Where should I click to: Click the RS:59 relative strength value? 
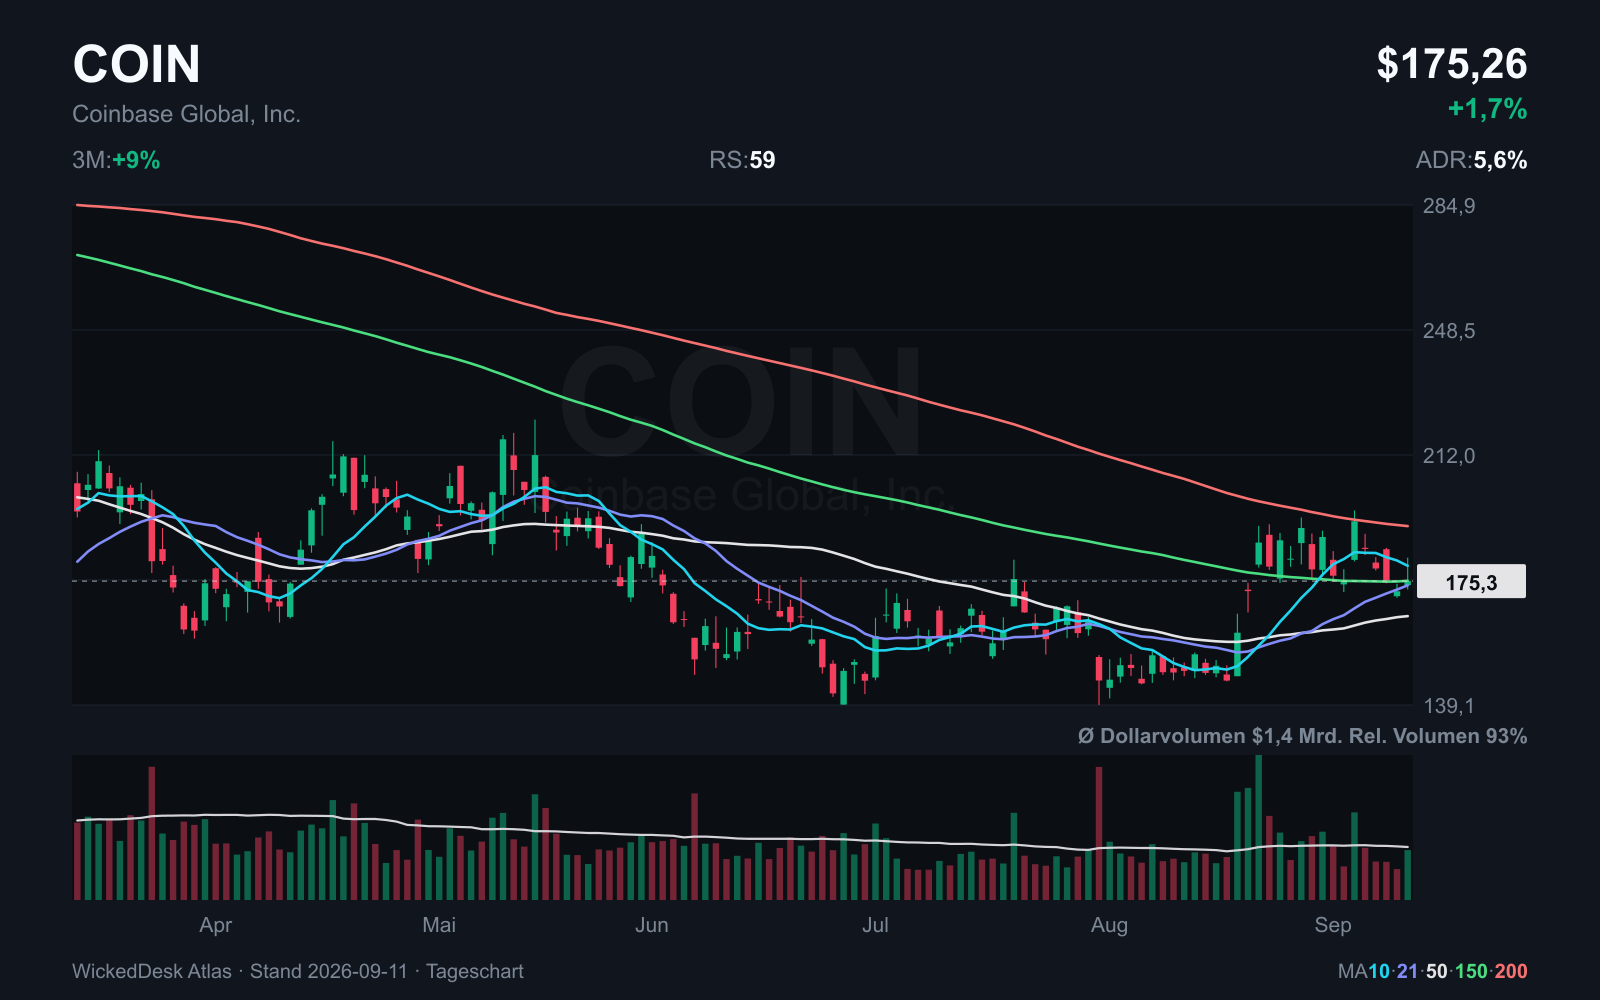(x=742, y=160)
